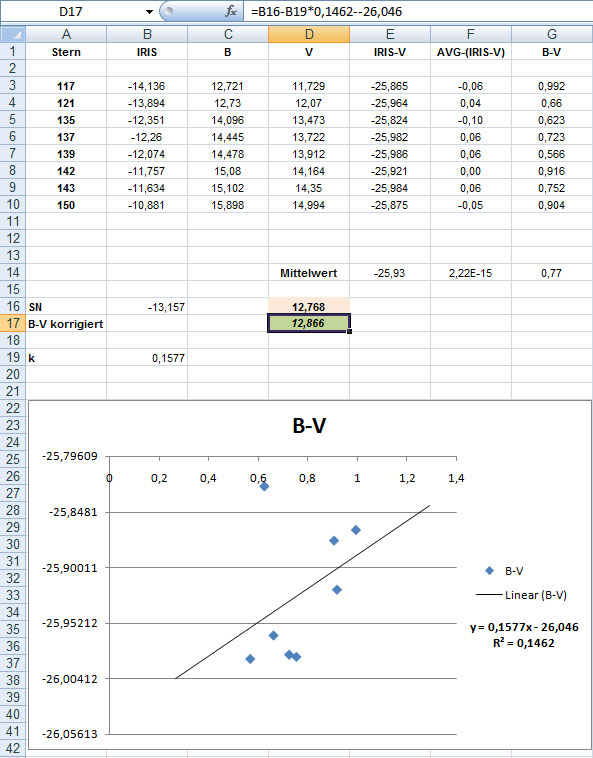Click the Mittelwert label cell

click(309, 273)
